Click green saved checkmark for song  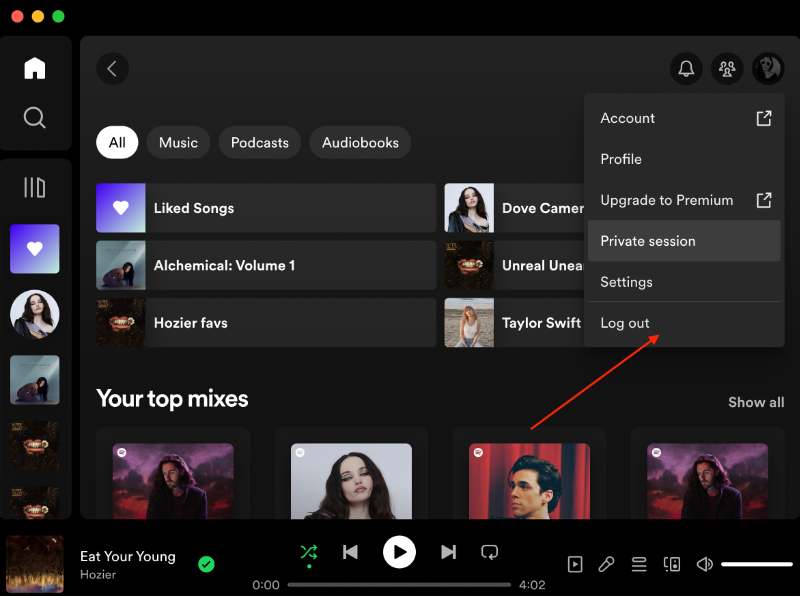[x=206, y=564]
